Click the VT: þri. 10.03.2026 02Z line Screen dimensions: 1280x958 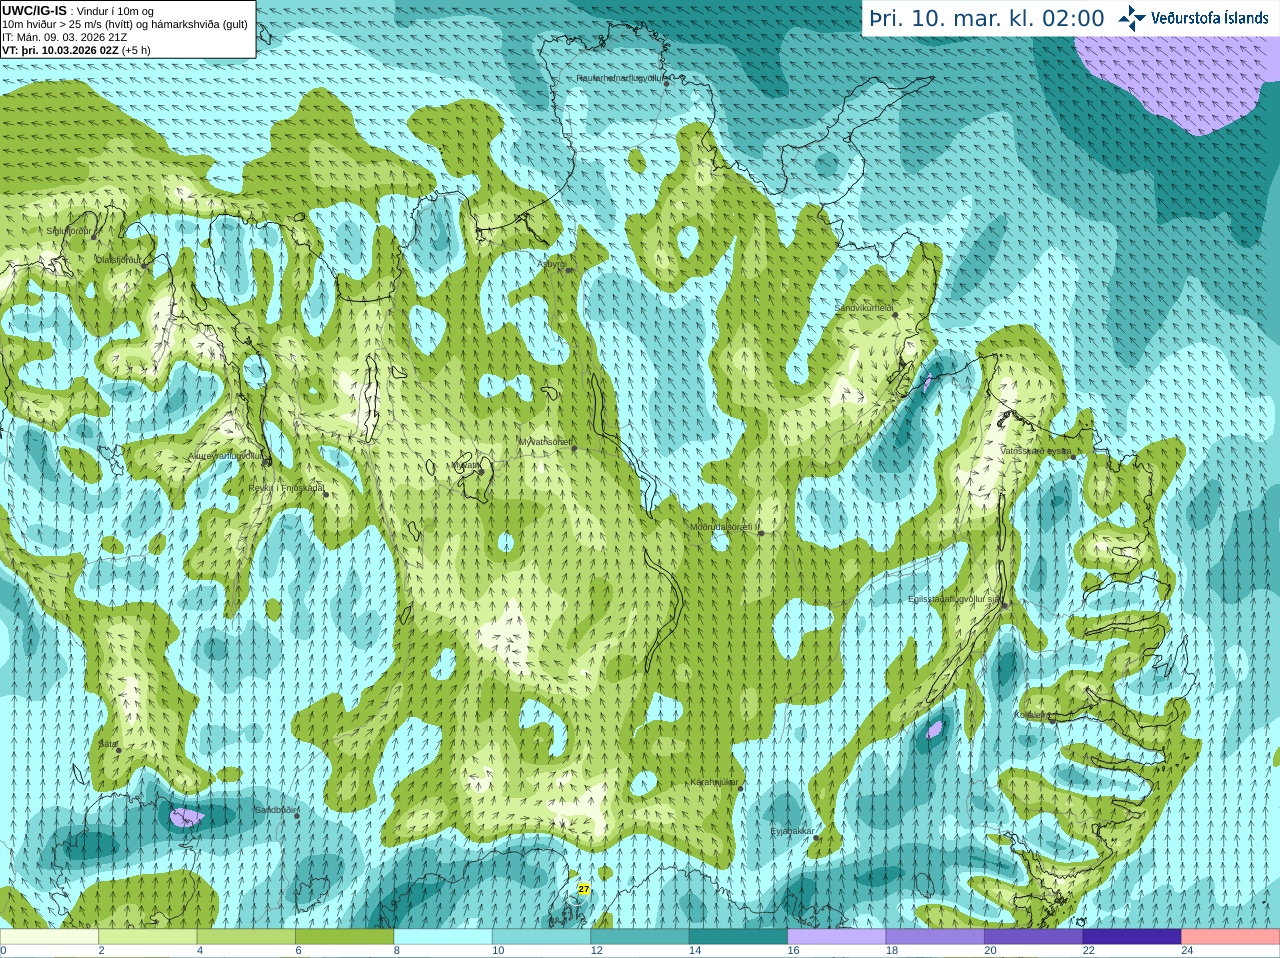[77, 50]
